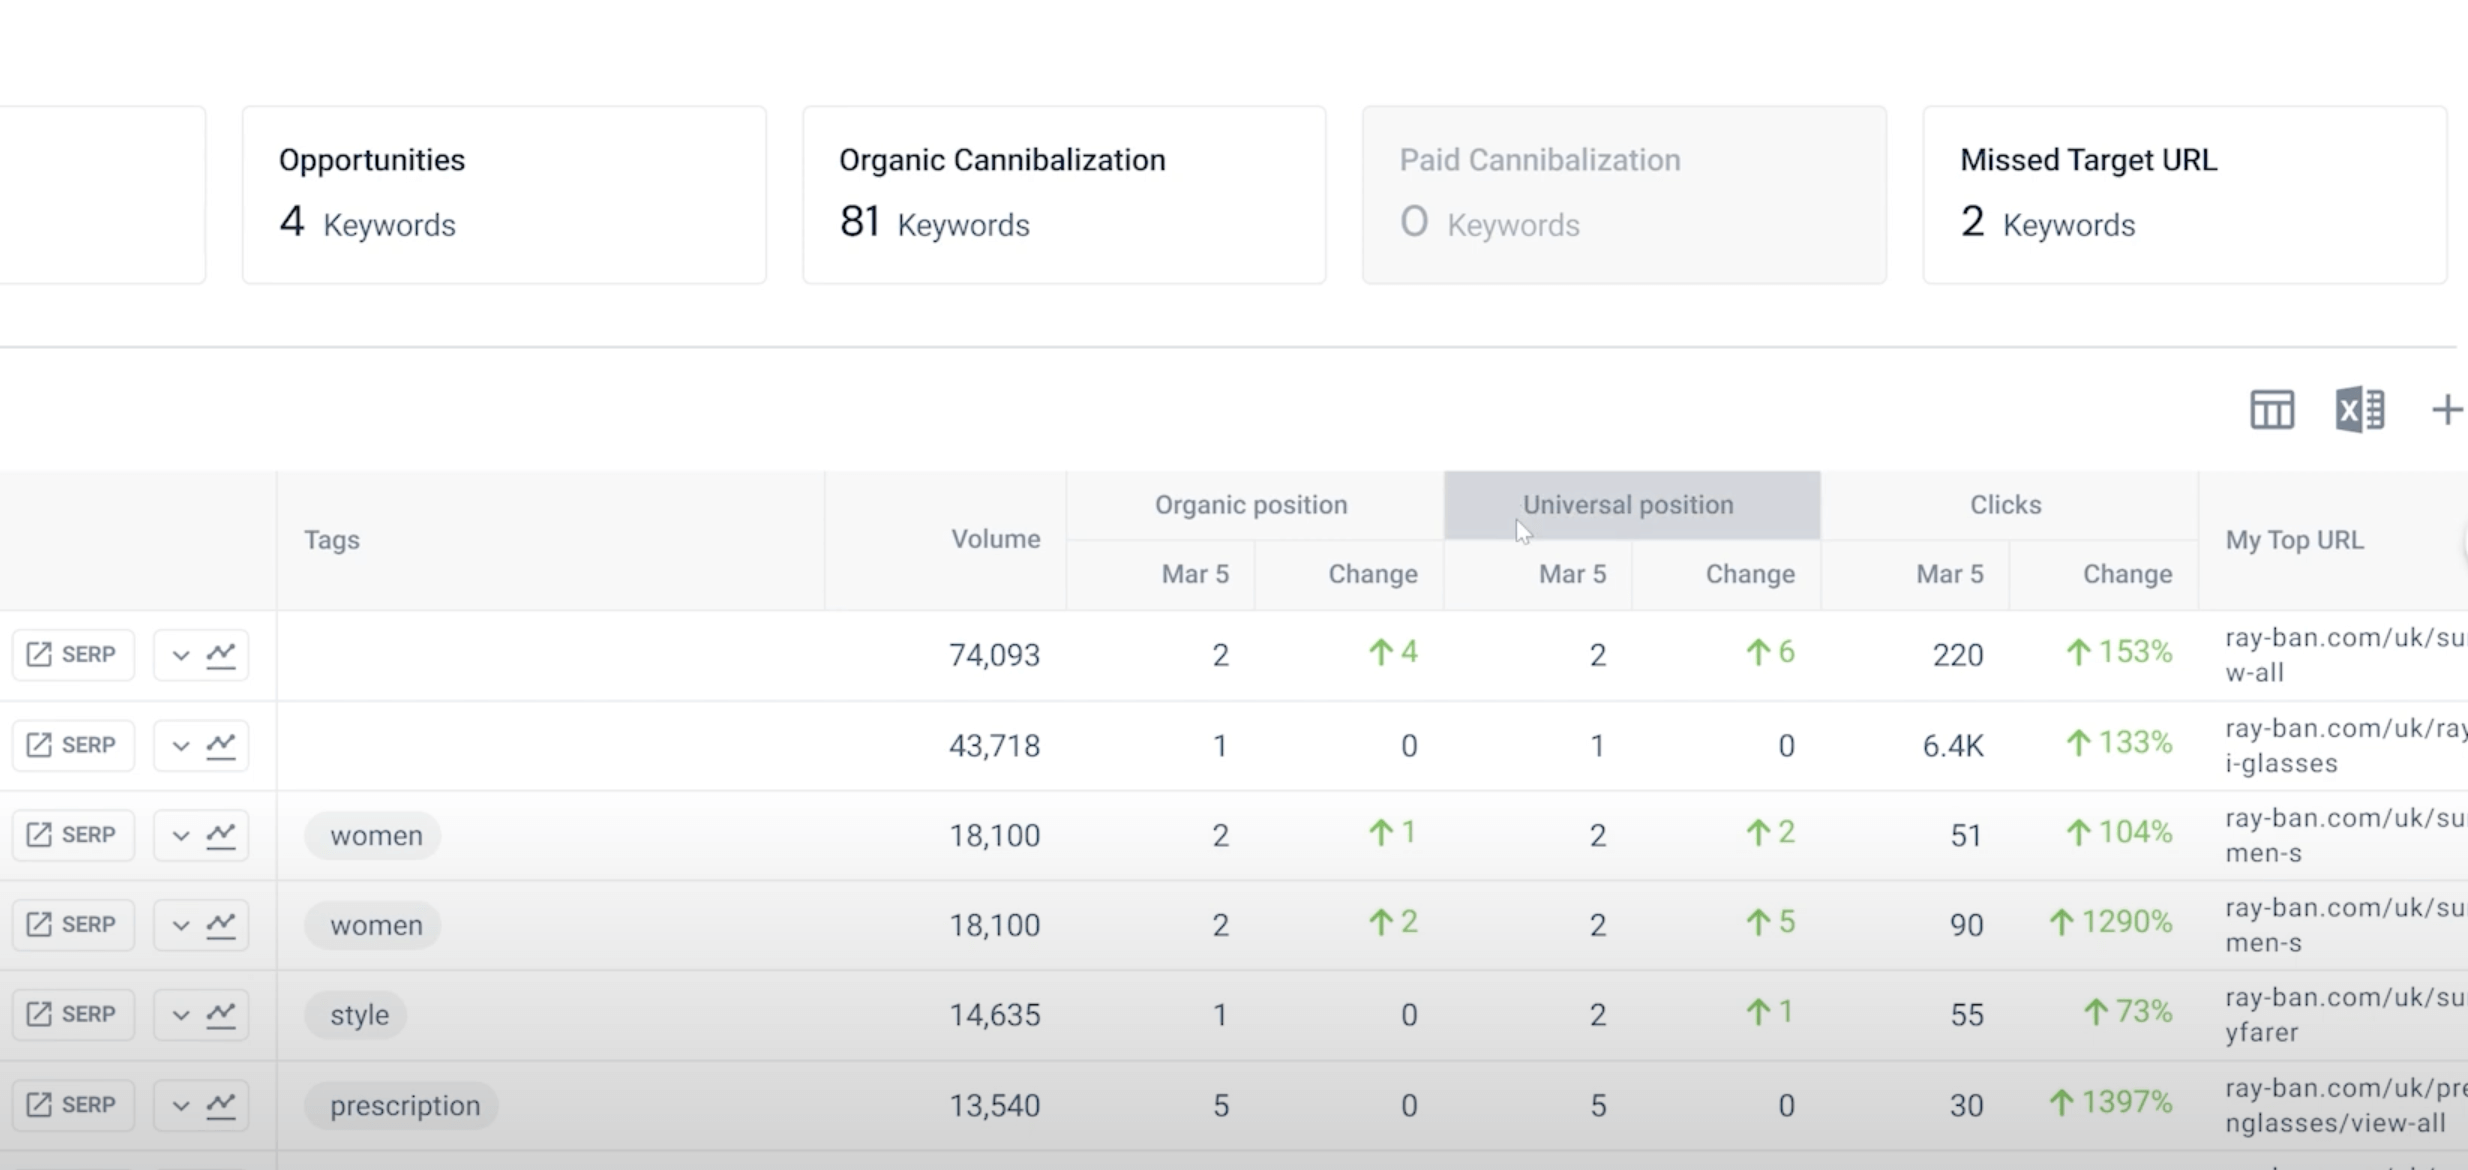Show trend chart for the style row

(221, 1014)
